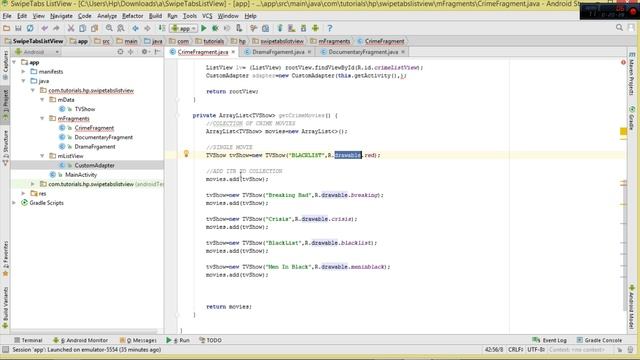Select CrimeFragment in project tree
The image size is (640, 360).
pos(94,128)
